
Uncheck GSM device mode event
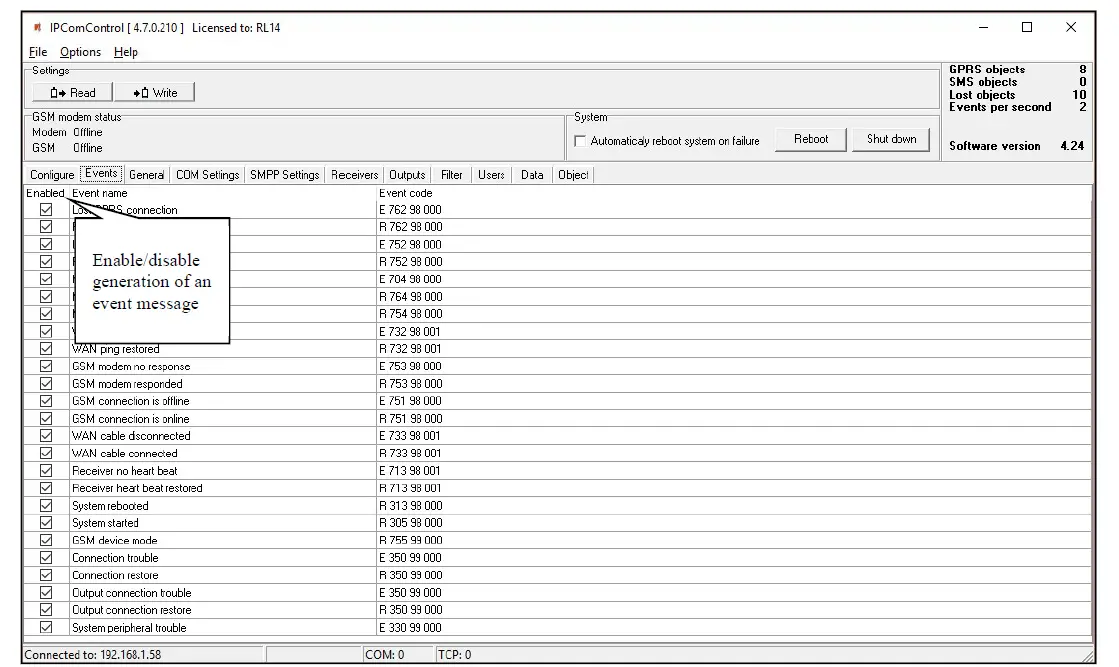46,540
